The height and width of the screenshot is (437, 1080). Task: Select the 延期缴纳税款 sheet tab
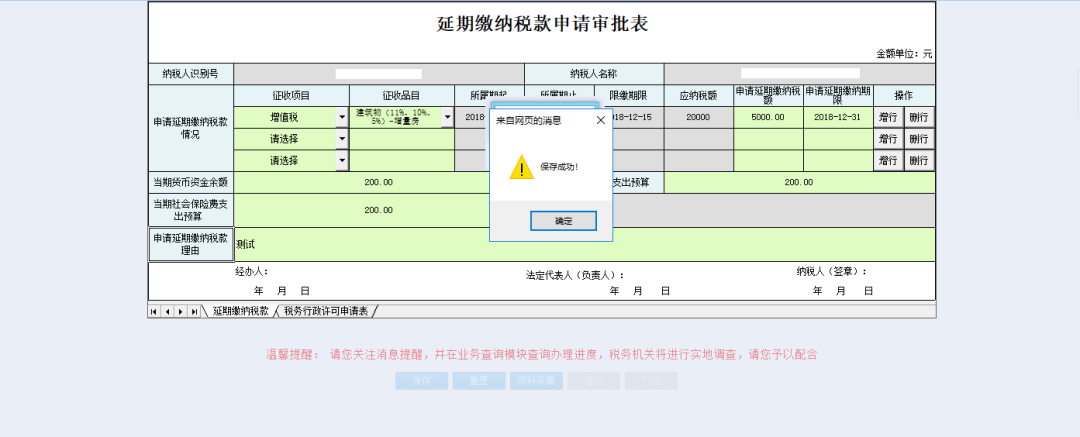240,312
